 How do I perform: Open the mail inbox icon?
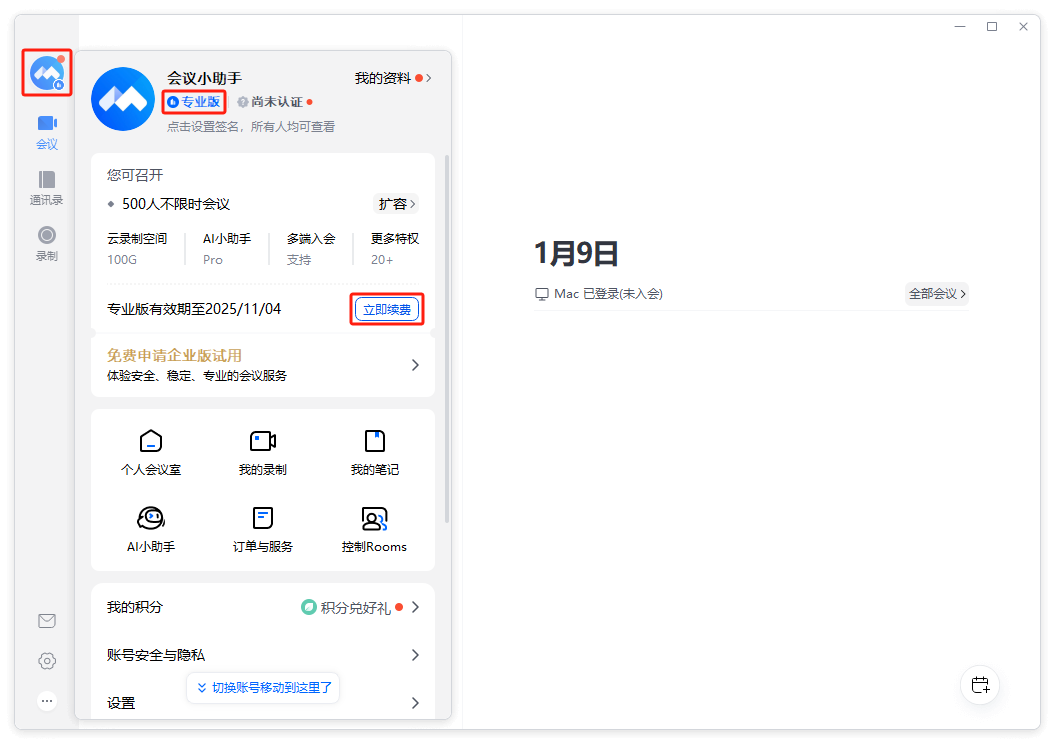coord(46,621)
